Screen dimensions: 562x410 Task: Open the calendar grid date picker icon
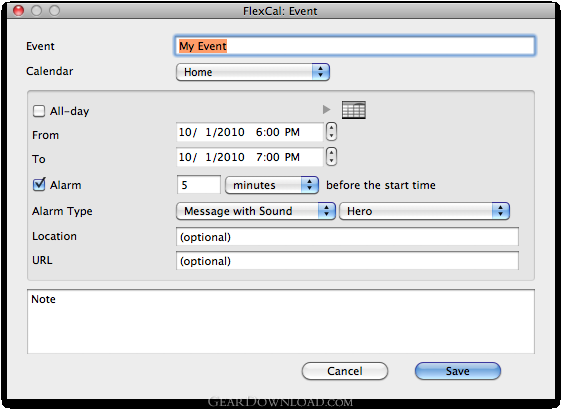354,110
